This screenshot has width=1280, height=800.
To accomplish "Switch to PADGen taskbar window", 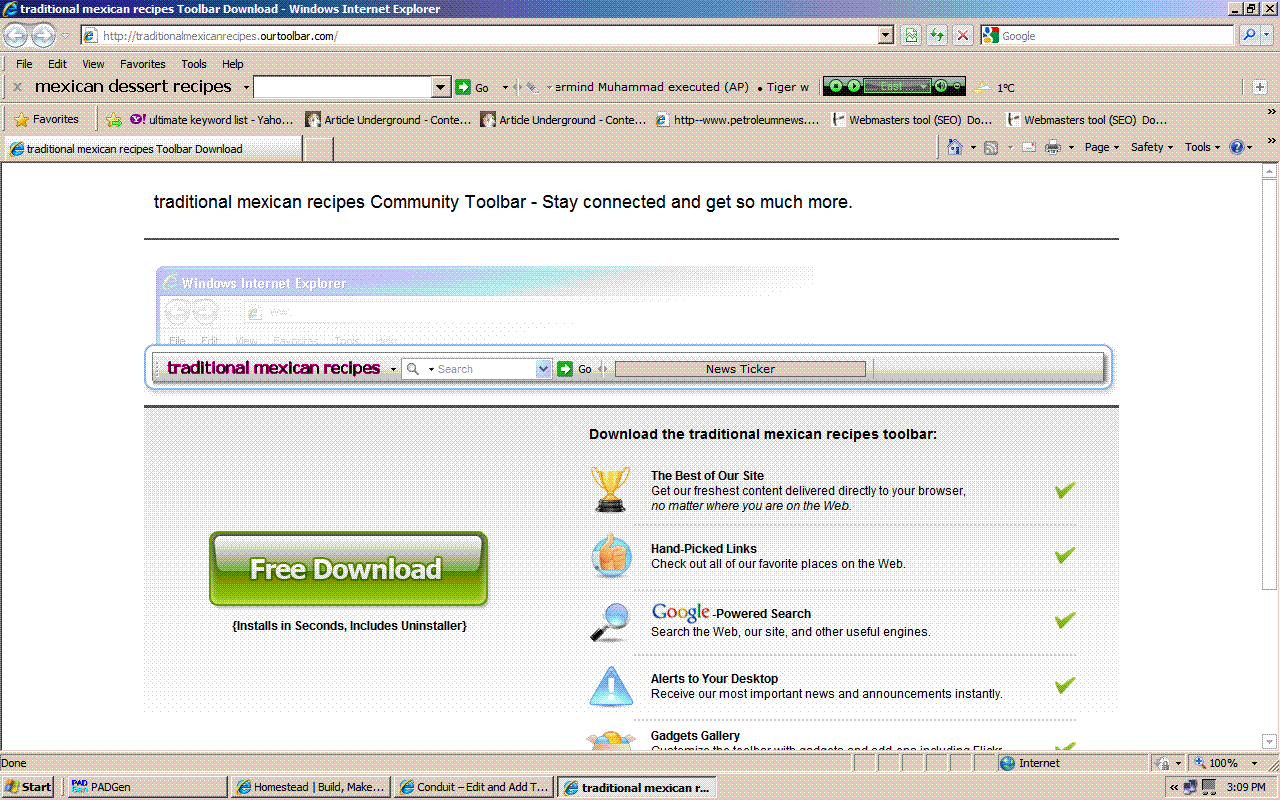I will [x=146, y=787].
